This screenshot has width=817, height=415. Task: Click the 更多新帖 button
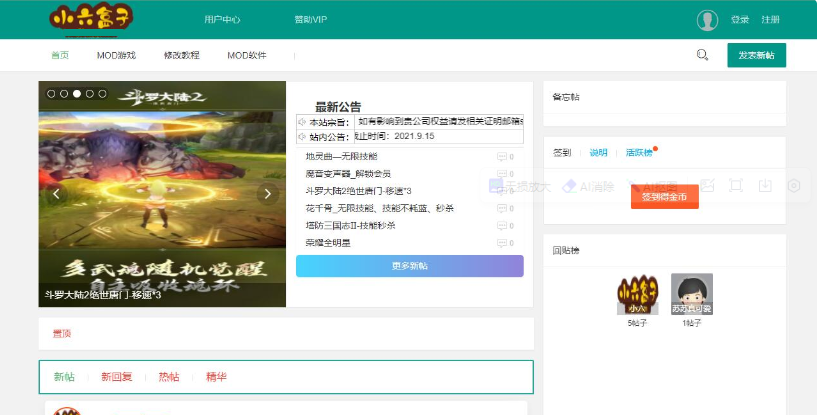(x=410, y=266)
